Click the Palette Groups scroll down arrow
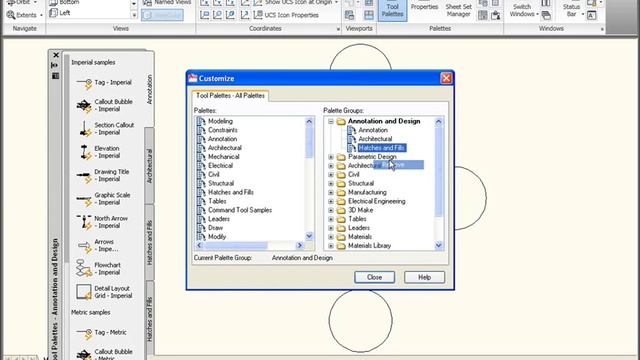The height and width of the screenshot is (360, 640). click(438, 245)
